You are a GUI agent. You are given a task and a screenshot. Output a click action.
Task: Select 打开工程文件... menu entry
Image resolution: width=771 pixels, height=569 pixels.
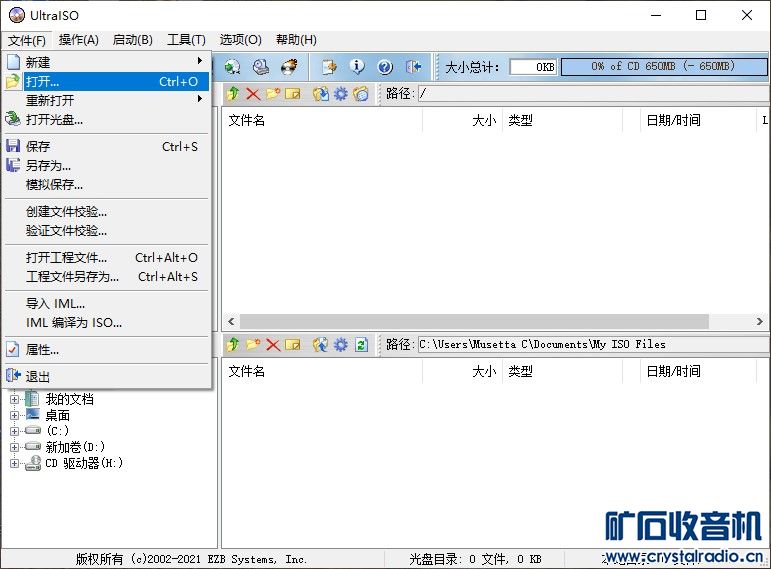(107, 257)
